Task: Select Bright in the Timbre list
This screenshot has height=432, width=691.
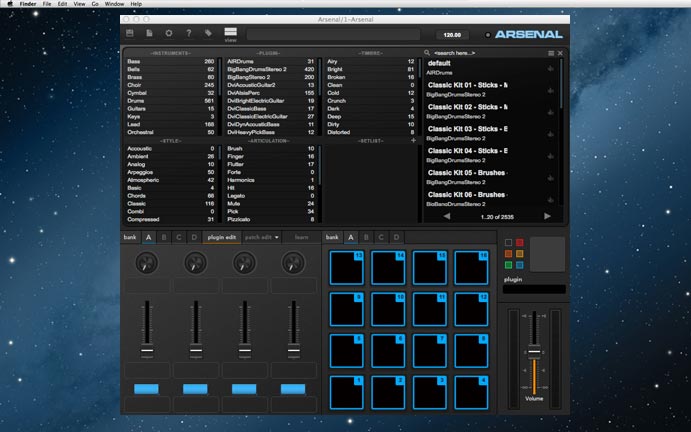Action: [371, 69]
